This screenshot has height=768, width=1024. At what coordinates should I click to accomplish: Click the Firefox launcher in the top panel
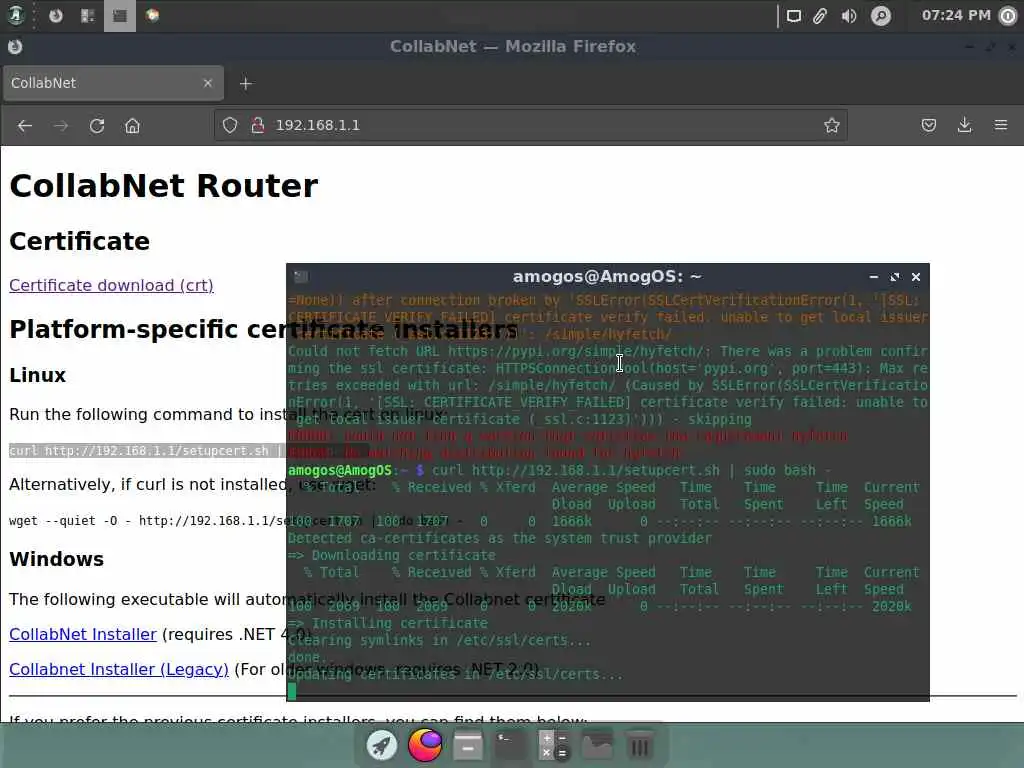pos(56,16)
